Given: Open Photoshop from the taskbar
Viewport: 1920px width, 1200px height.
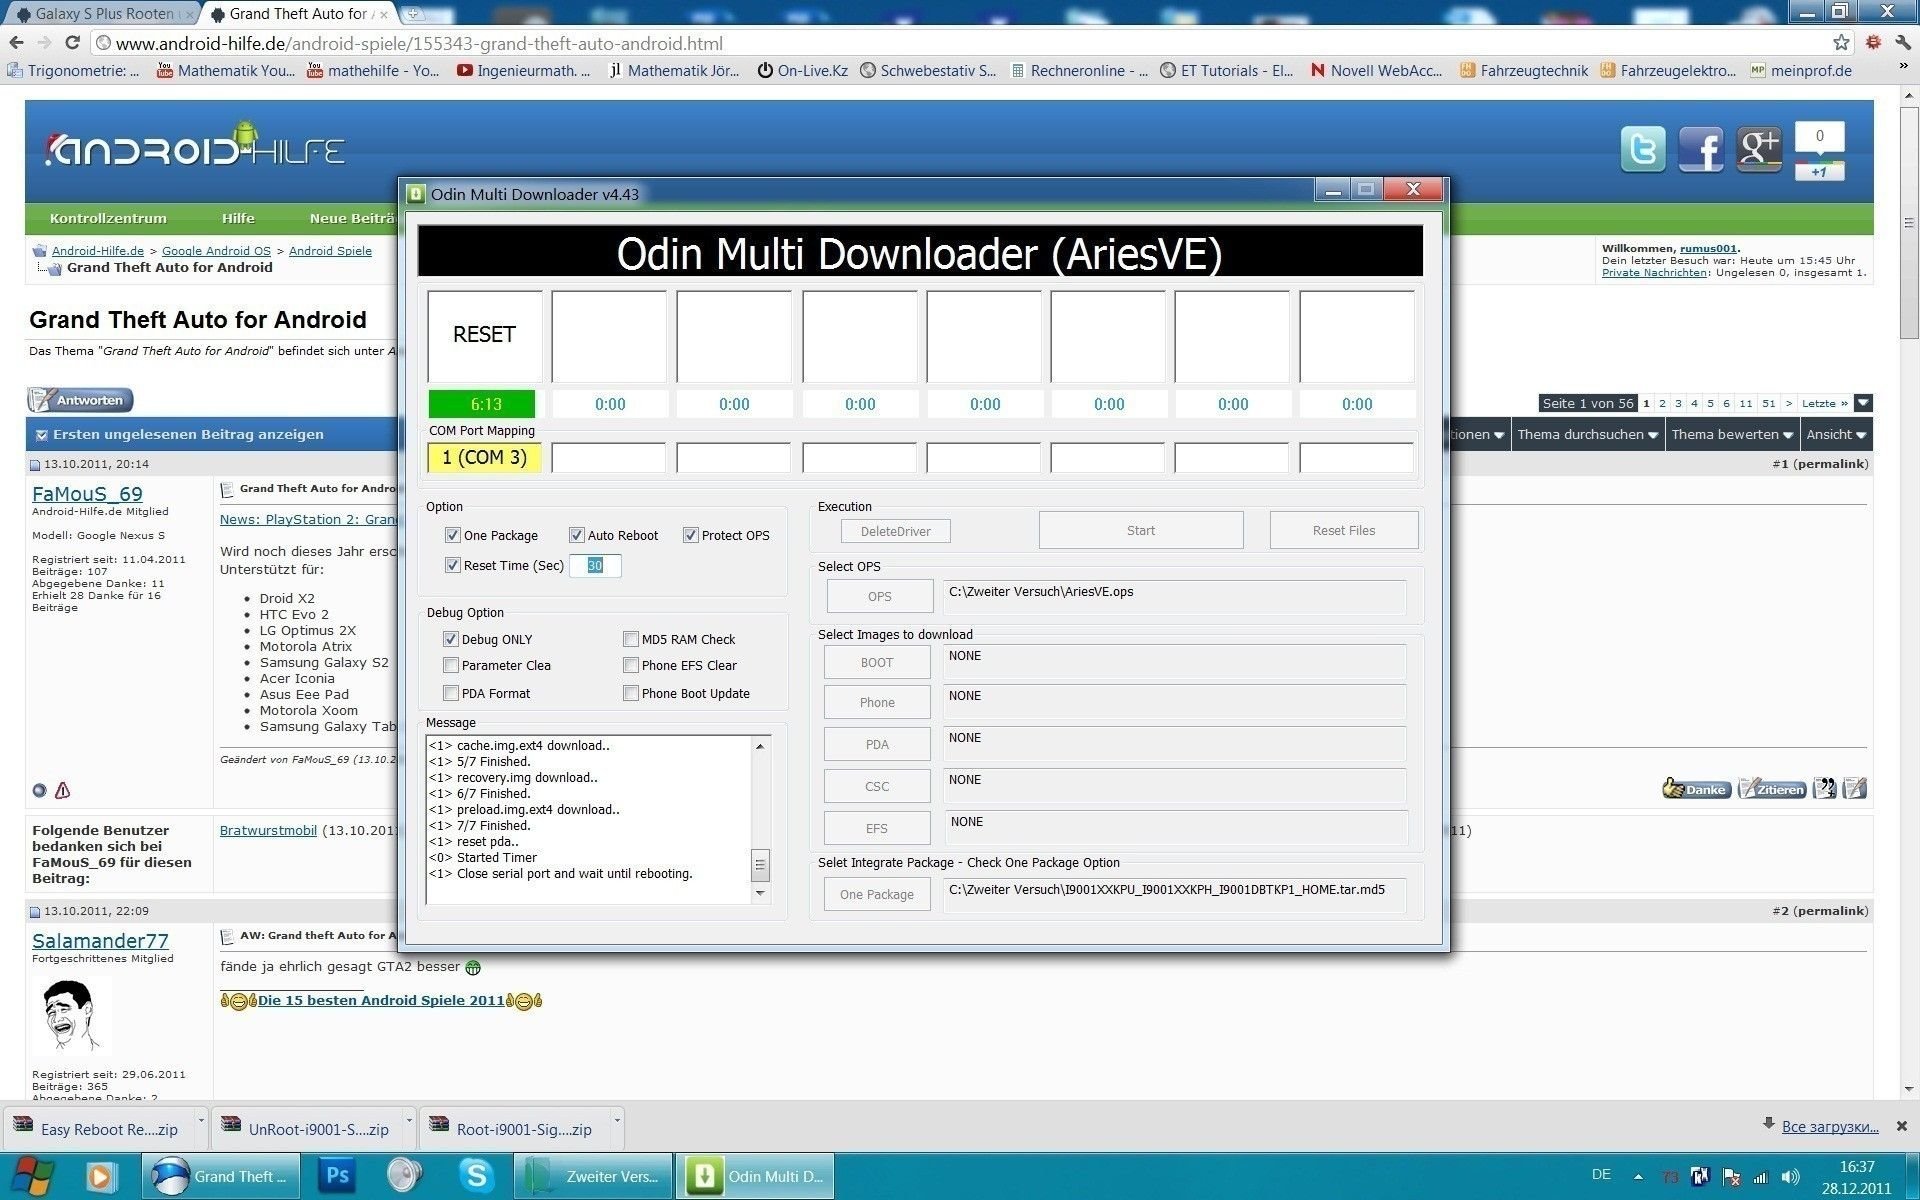Looking at the screenshot, I should pyautogui.click(x=337, y=1176).
